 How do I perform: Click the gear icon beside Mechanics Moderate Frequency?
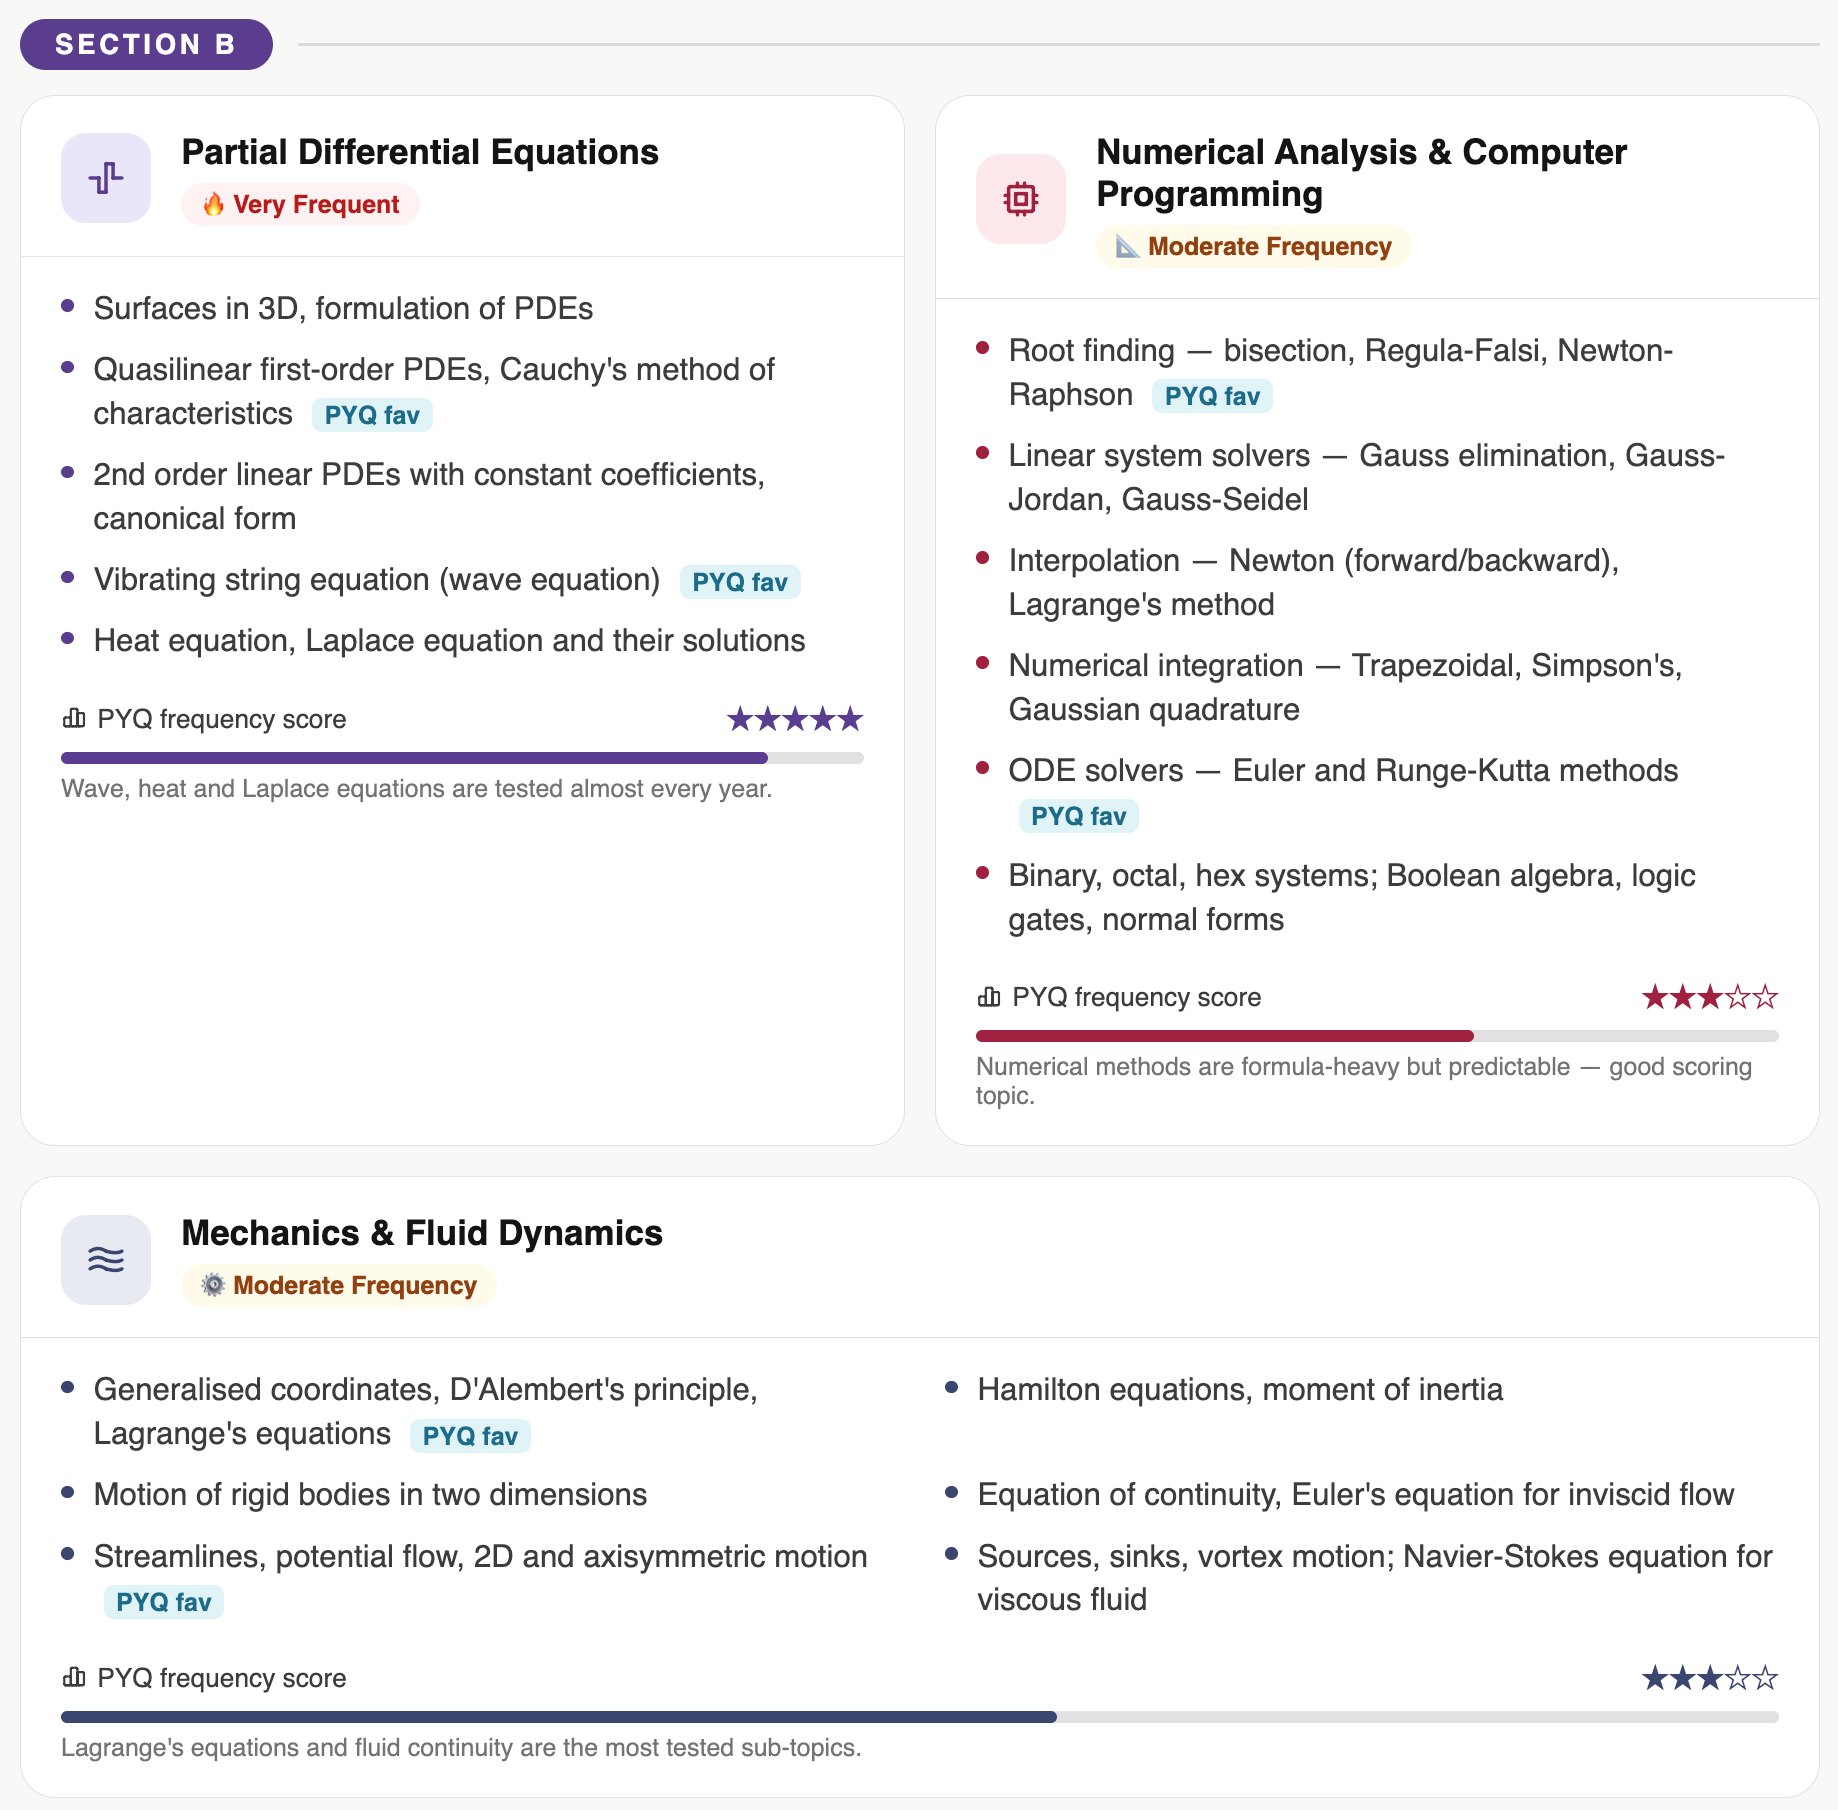pyautogui.click(x=214, y=1285)
